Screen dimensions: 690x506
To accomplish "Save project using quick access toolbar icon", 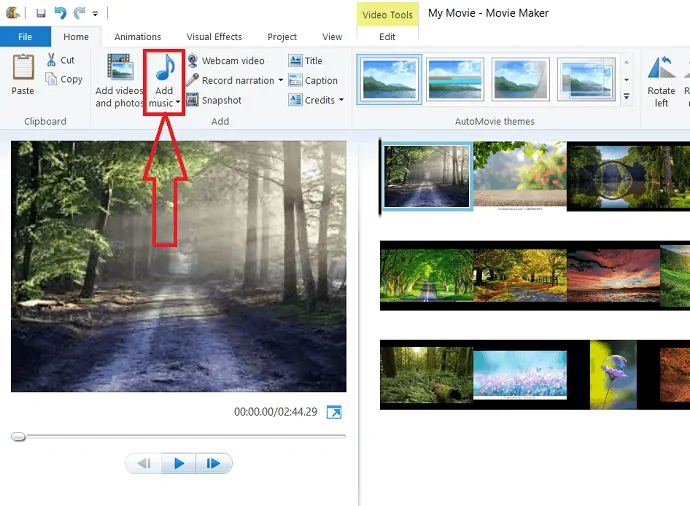I will 41,13.
